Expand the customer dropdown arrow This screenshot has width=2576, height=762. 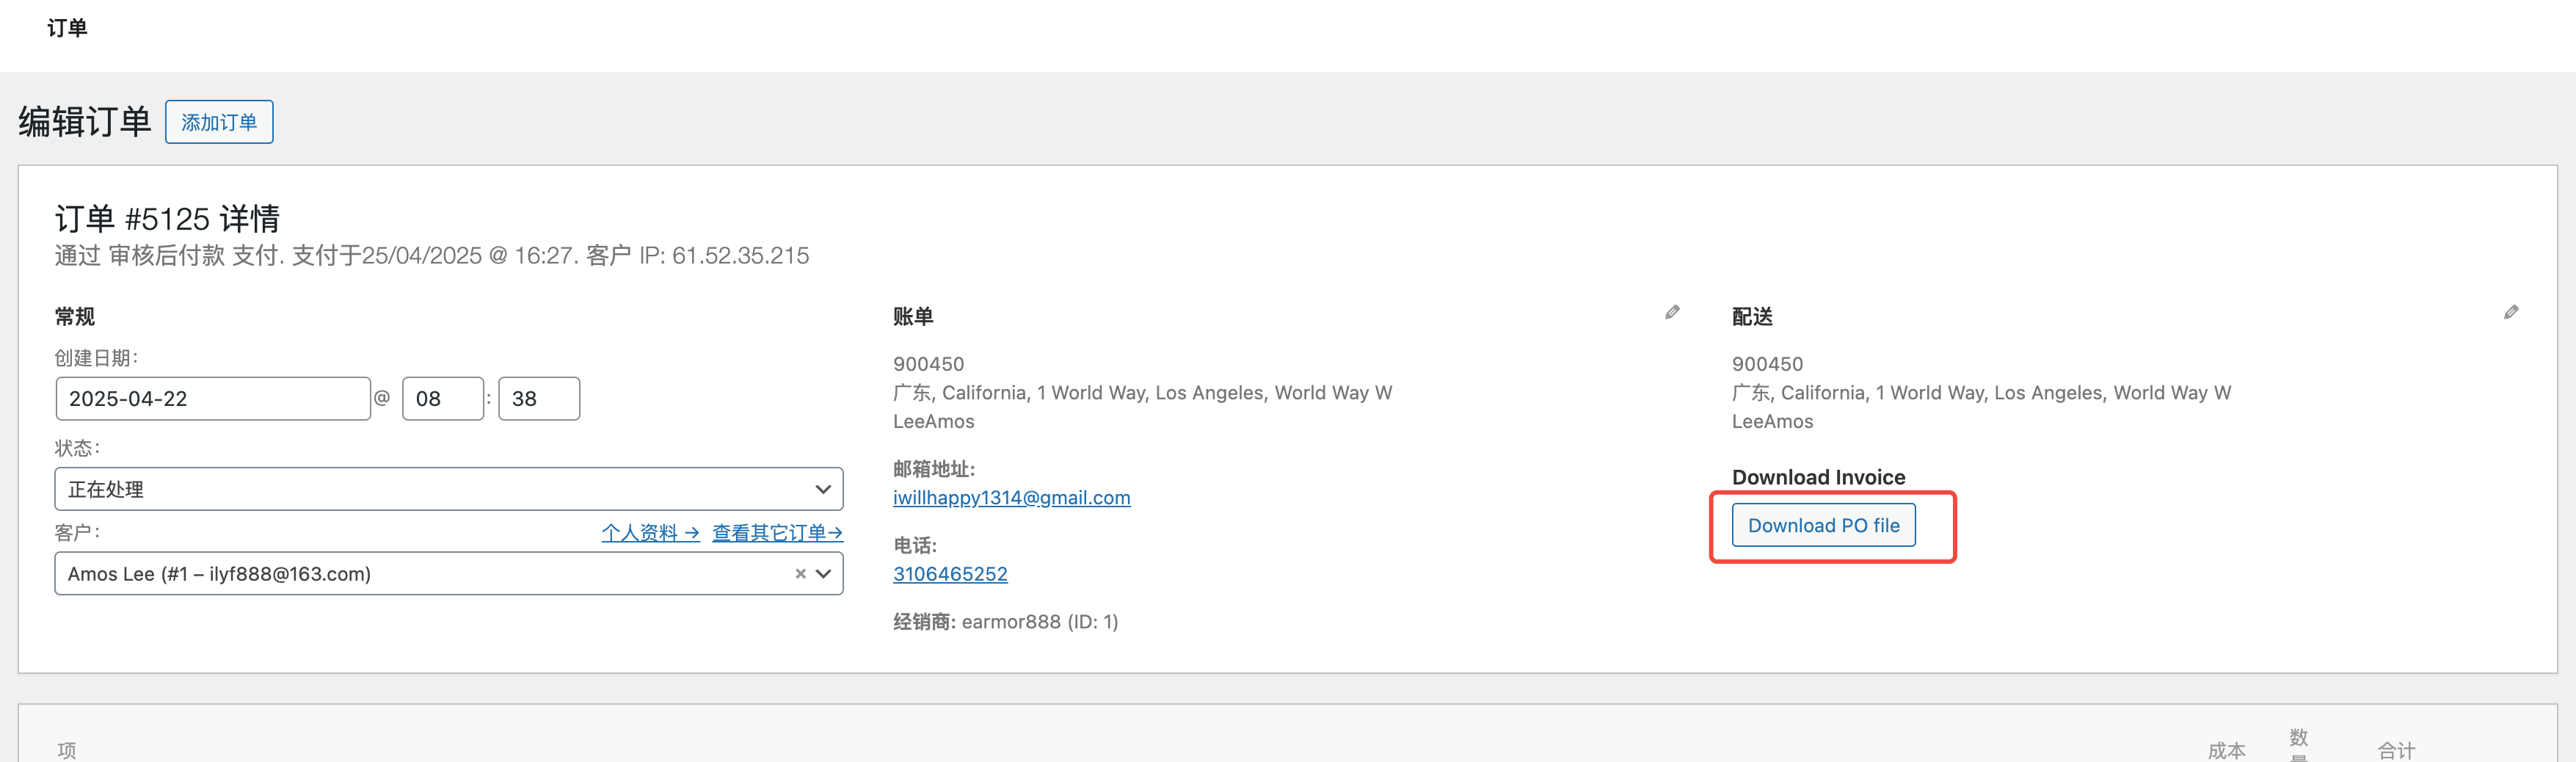[x=824, y=574]
